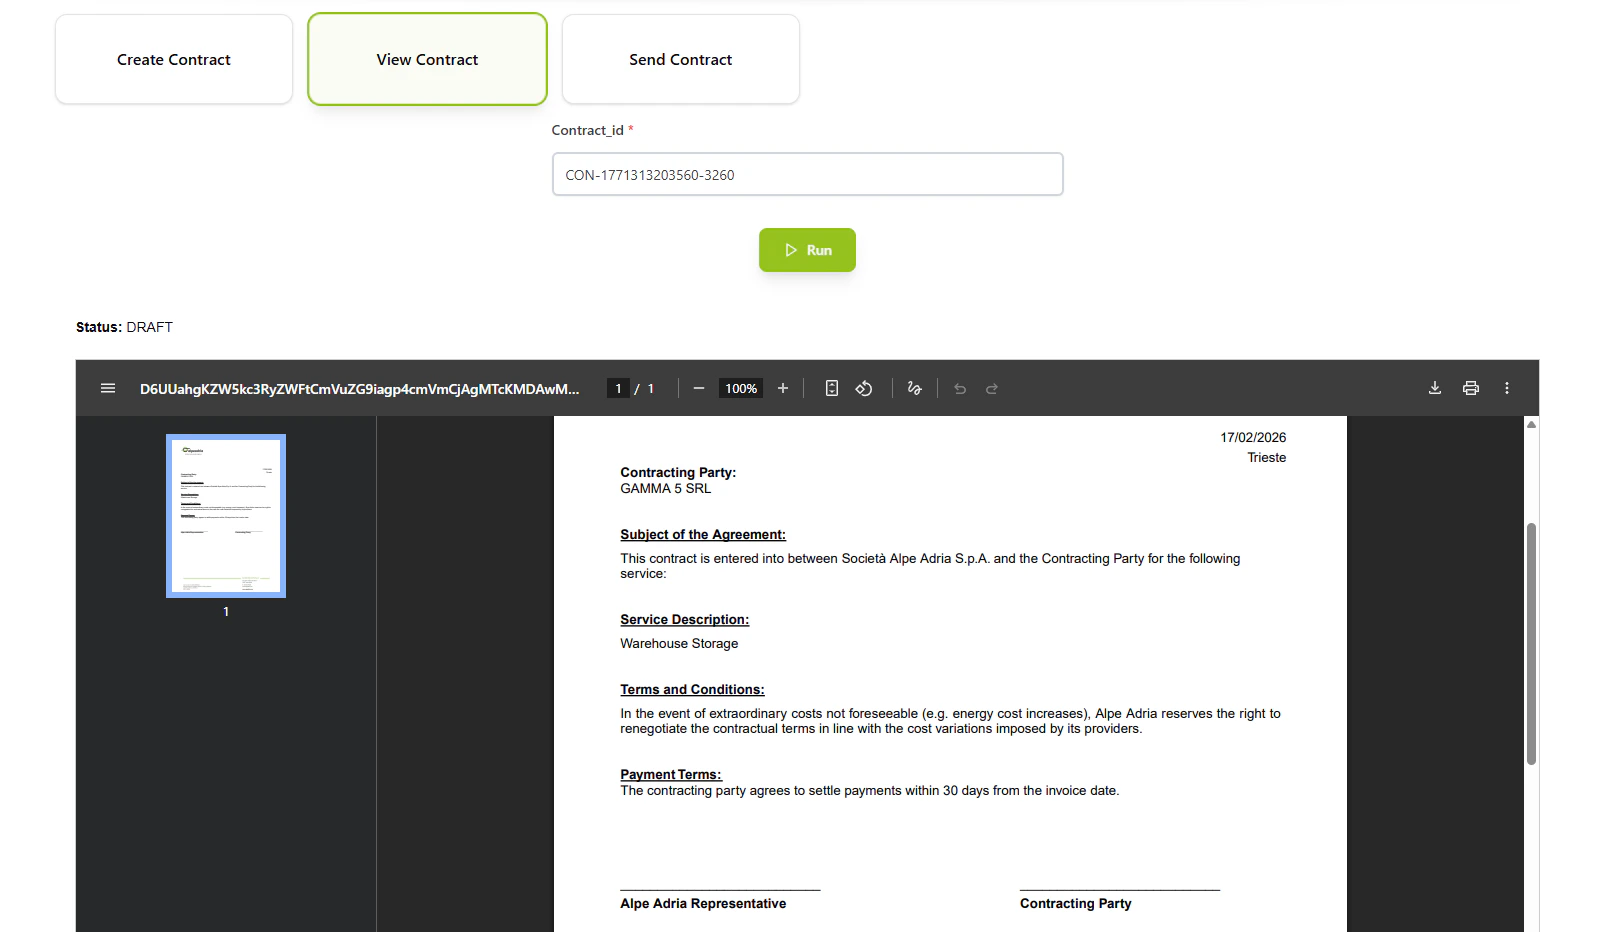Click 'Alpe Adria Representative' signature label
This screenshot has height=932, width=1607.
click(x=703, y=903)
